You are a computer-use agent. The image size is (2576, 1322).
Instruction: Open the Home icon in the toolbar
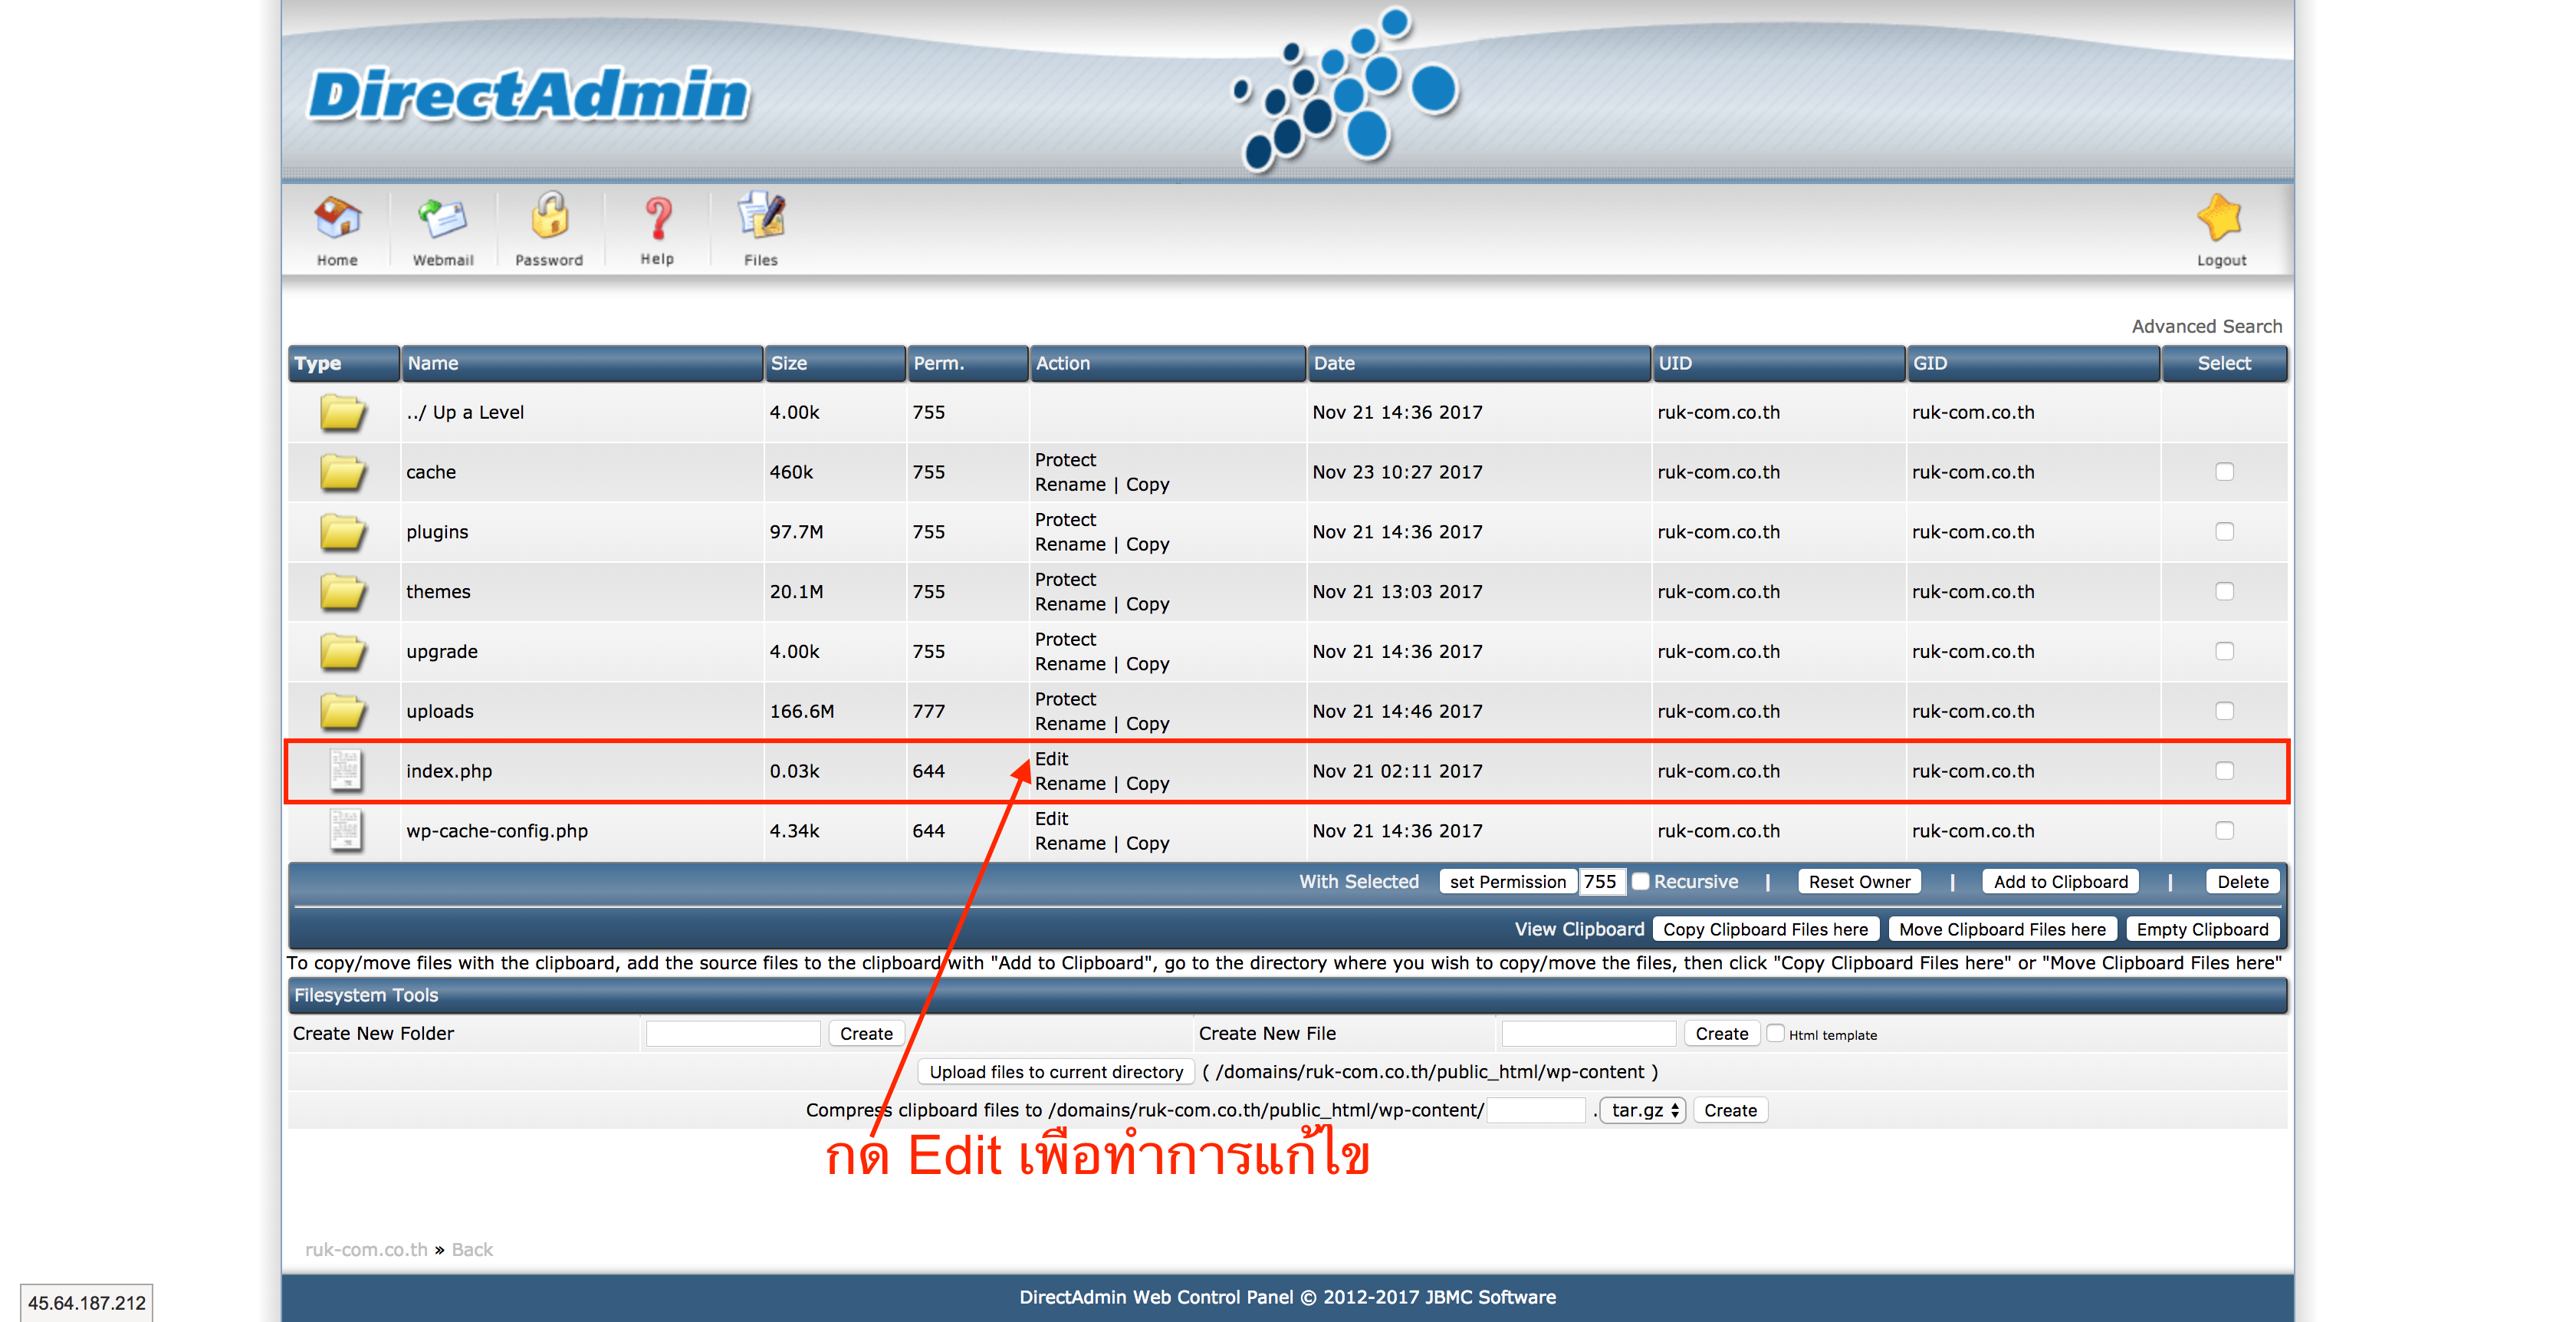tap(337, 218)
